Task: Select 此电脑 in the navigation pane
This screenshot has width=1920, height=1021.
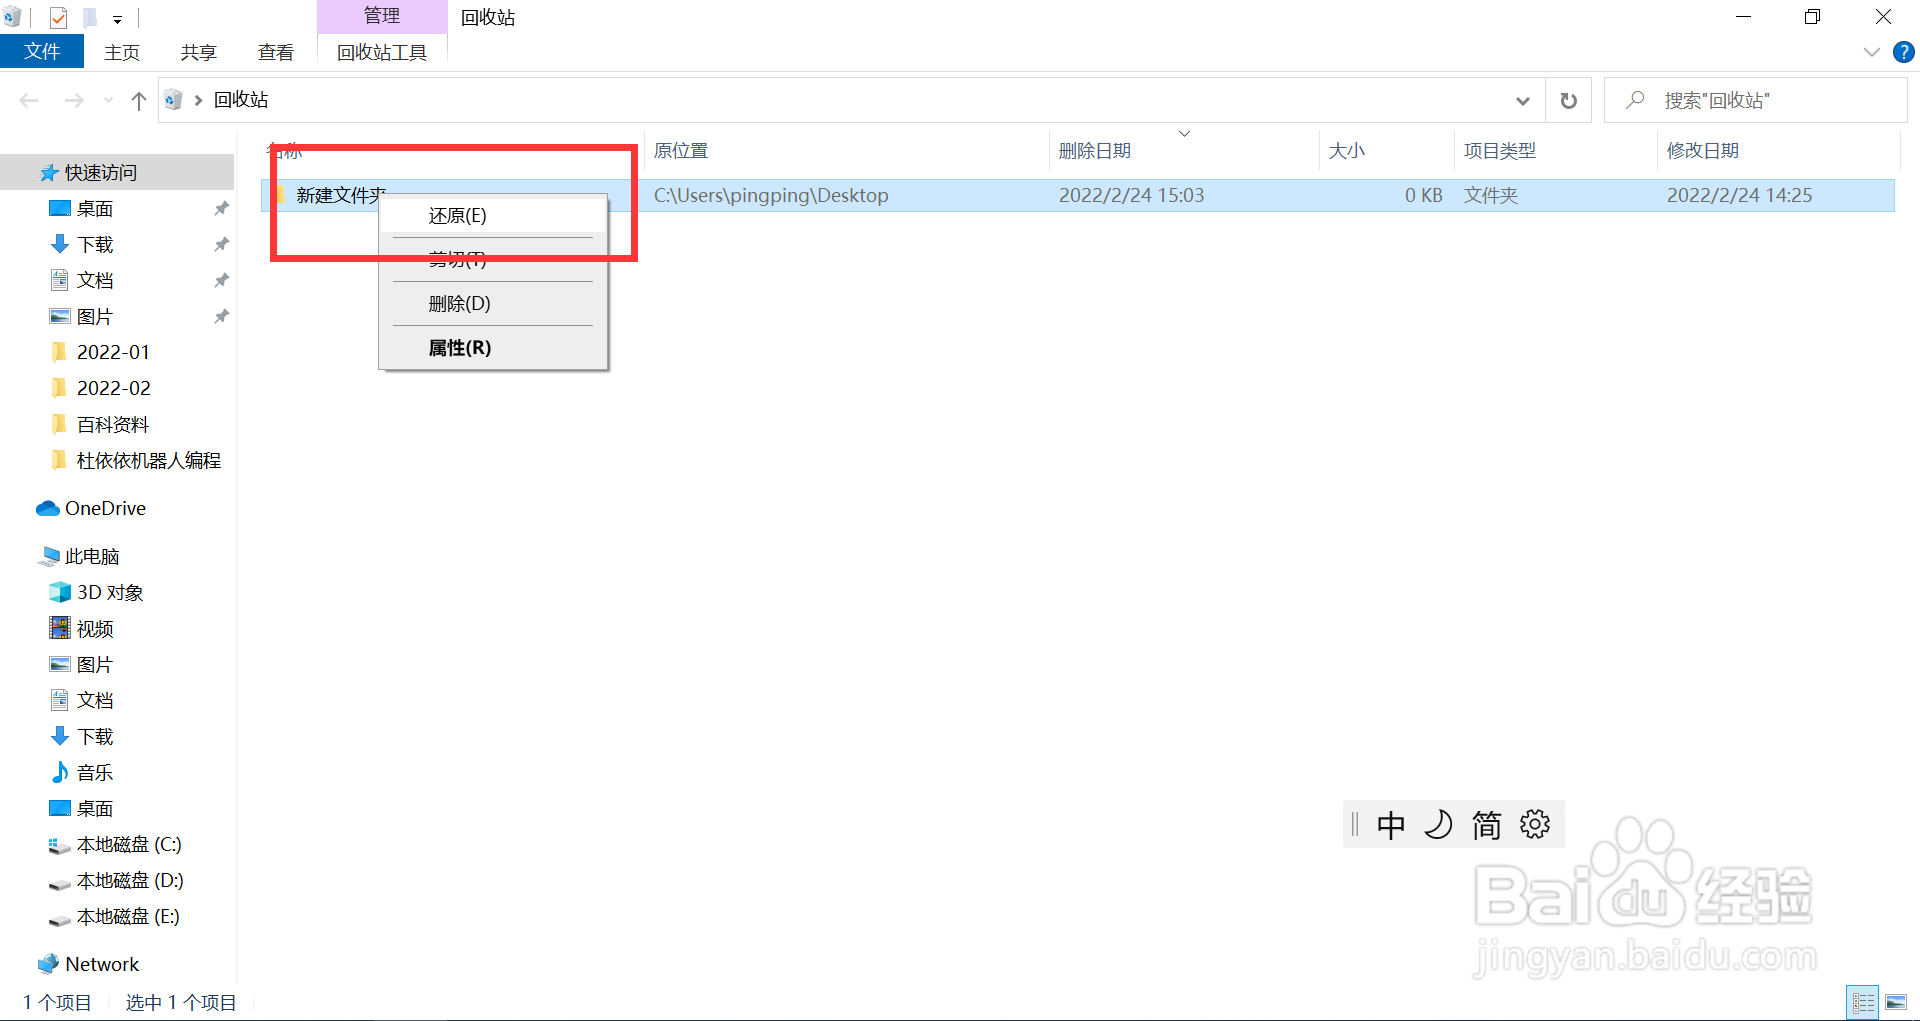Action: click(92, 557)
